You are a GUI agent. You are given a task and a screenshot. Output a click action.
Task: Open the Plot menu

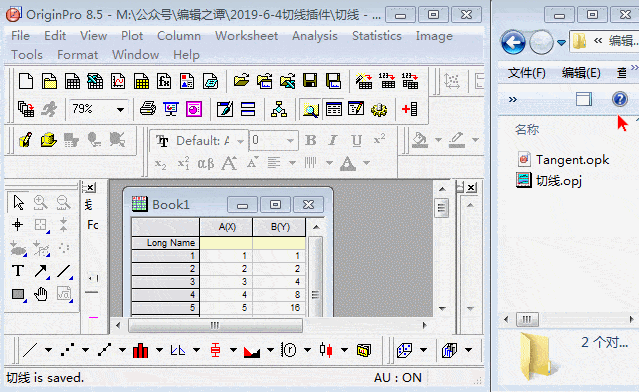click(132, 36)
